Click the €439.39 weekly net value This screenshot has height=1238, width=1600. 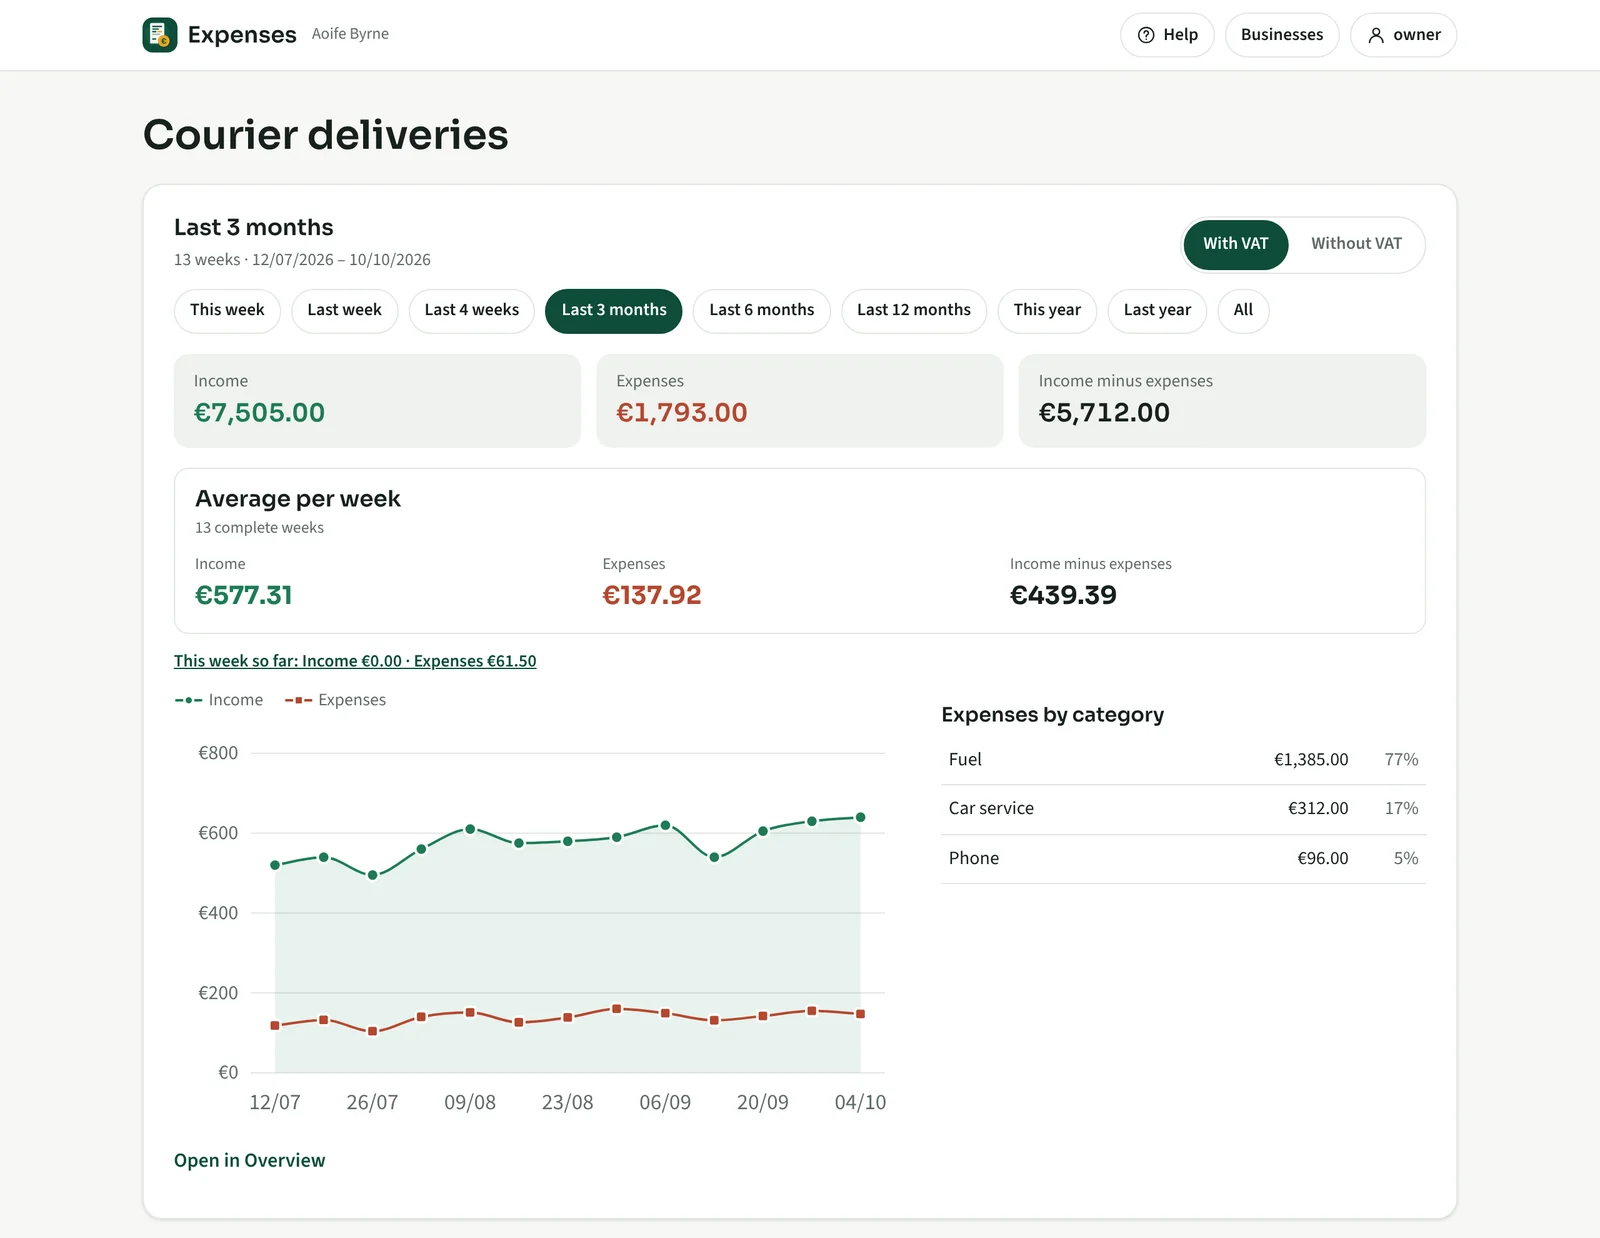pyautogui.click(x=1063, y=595)
